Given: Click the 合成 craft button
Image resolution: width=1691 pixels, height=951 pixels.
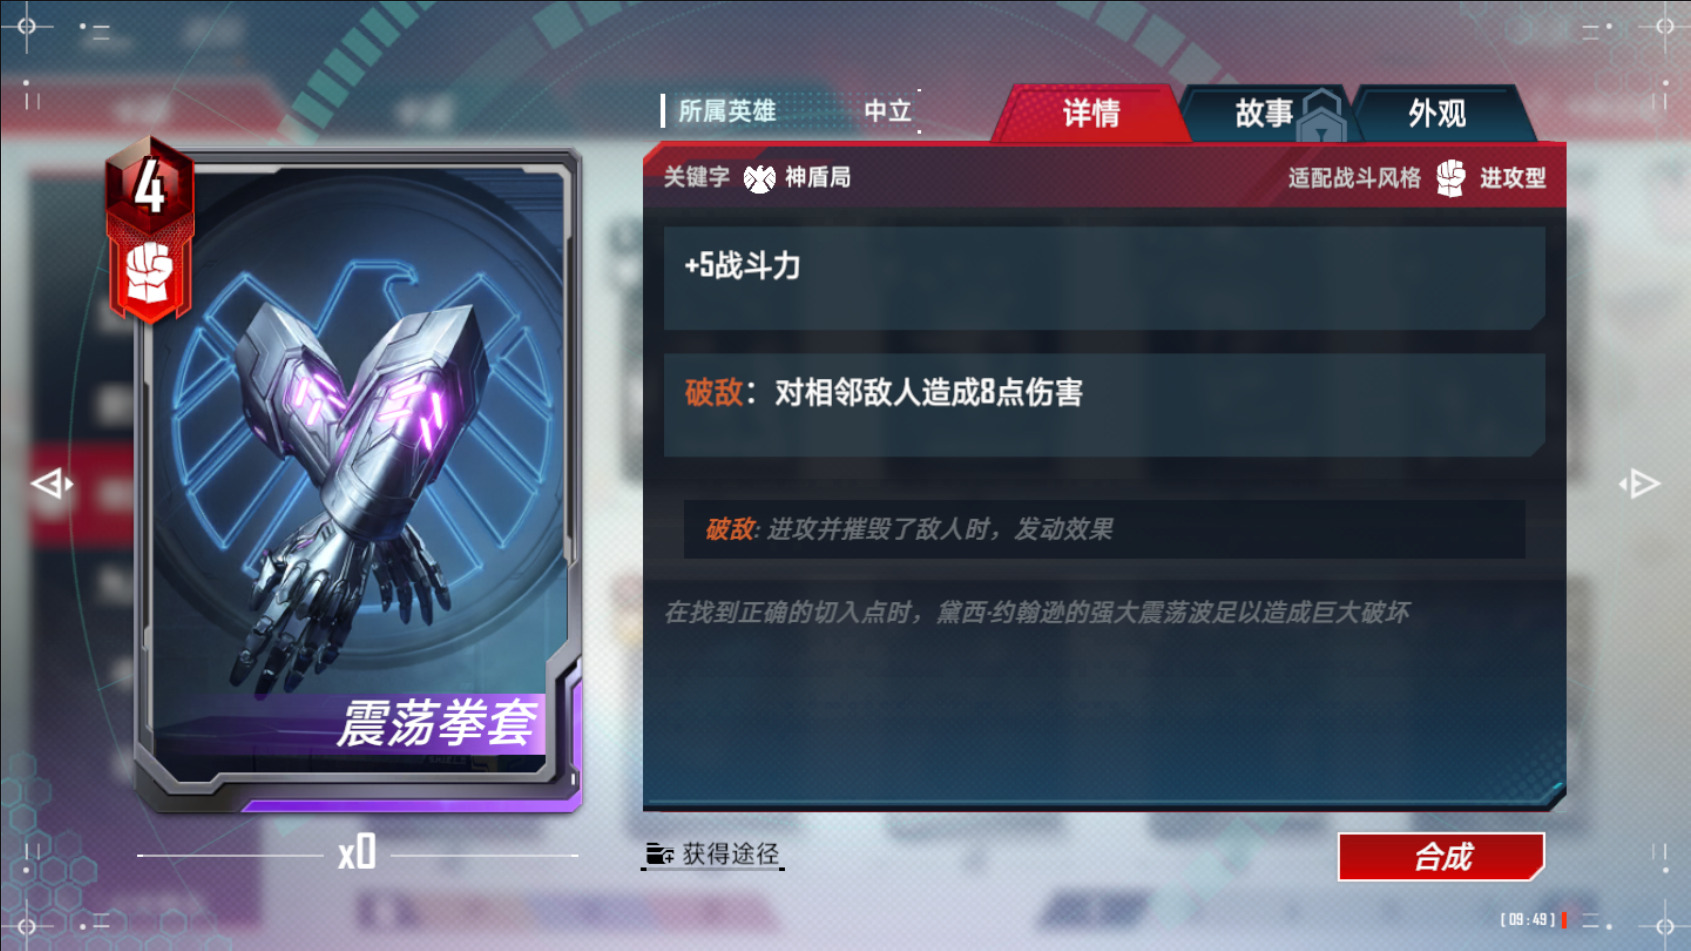Looking at the screenshot, I should [x=1441, y=857].
